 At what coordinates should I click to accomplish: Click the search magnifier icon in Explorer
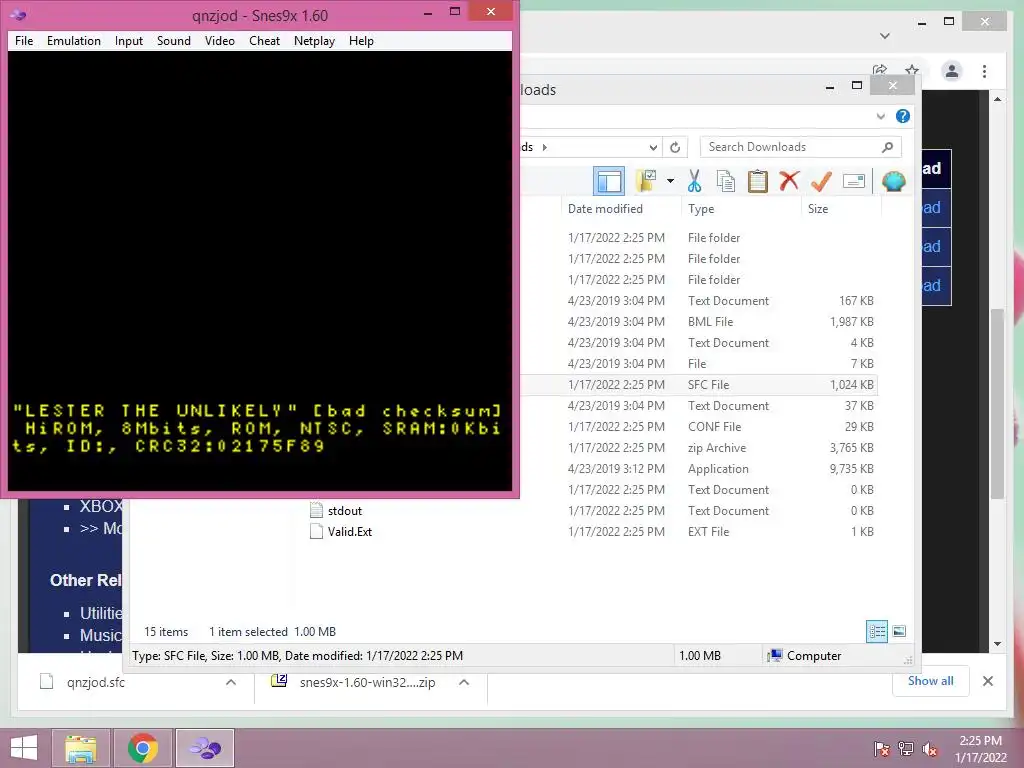pos(887,147)
